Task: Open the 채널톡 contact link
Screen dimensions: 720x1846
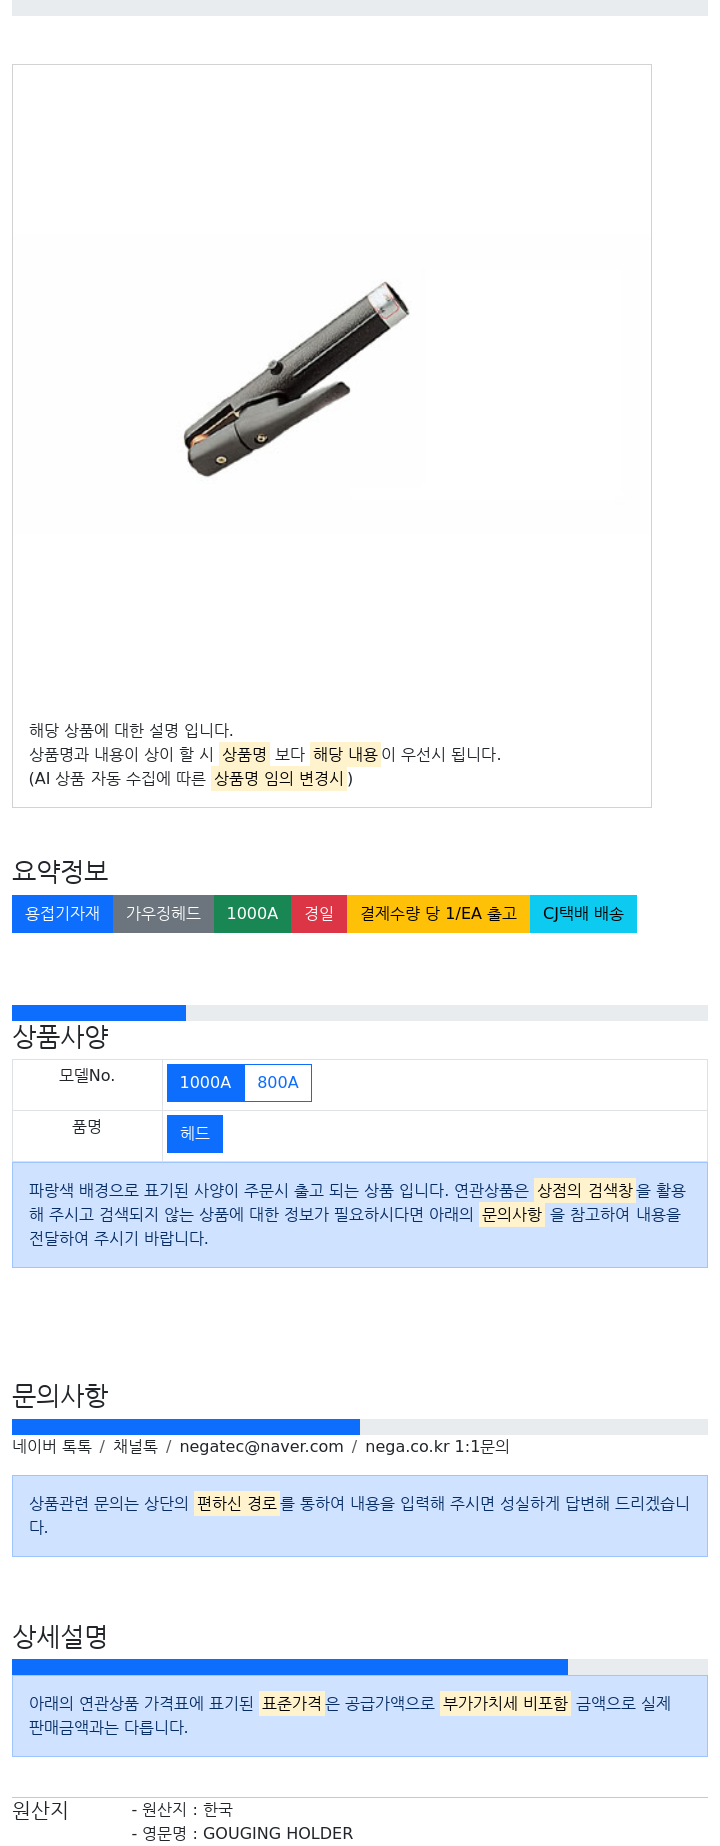Action: coord(135,1447)
